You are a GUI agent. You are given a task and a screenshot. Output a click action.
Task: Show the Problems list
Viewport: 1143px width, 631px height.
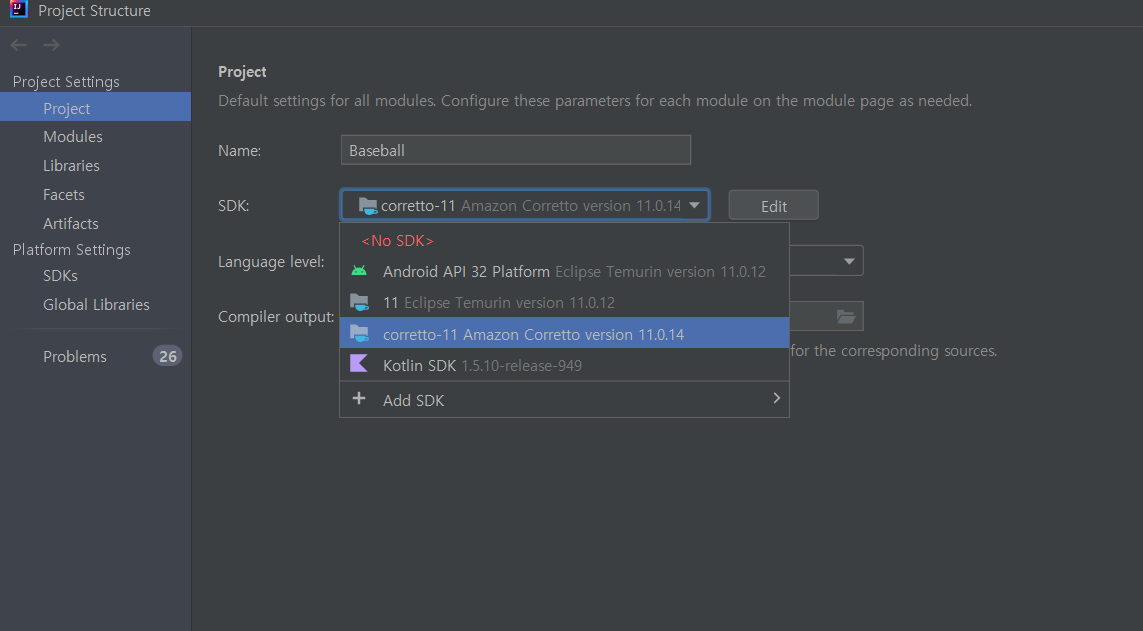[x=74, y=356]
